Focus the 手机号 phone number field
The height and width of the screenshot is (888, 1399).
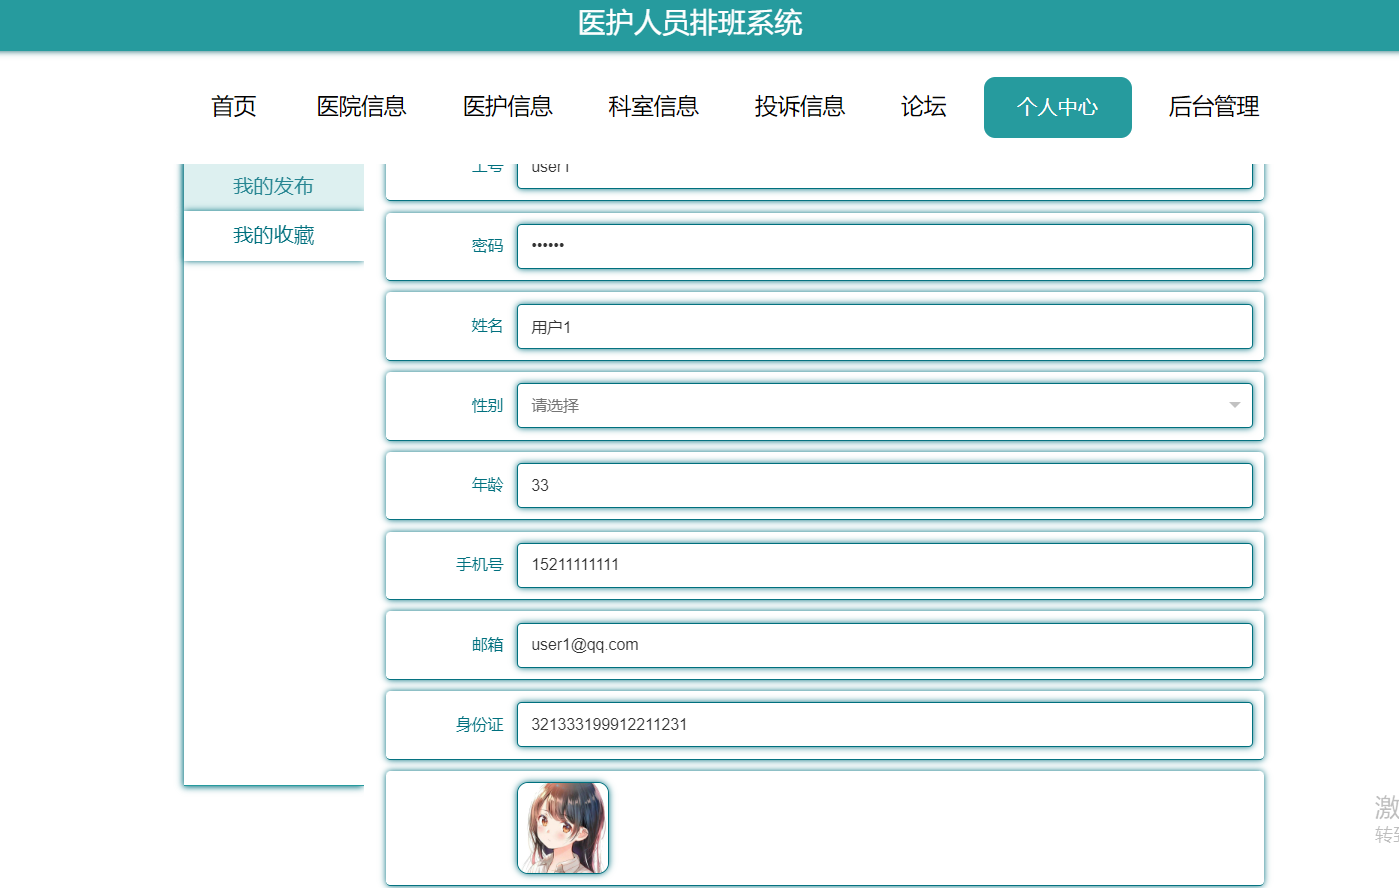click(885, 565)
